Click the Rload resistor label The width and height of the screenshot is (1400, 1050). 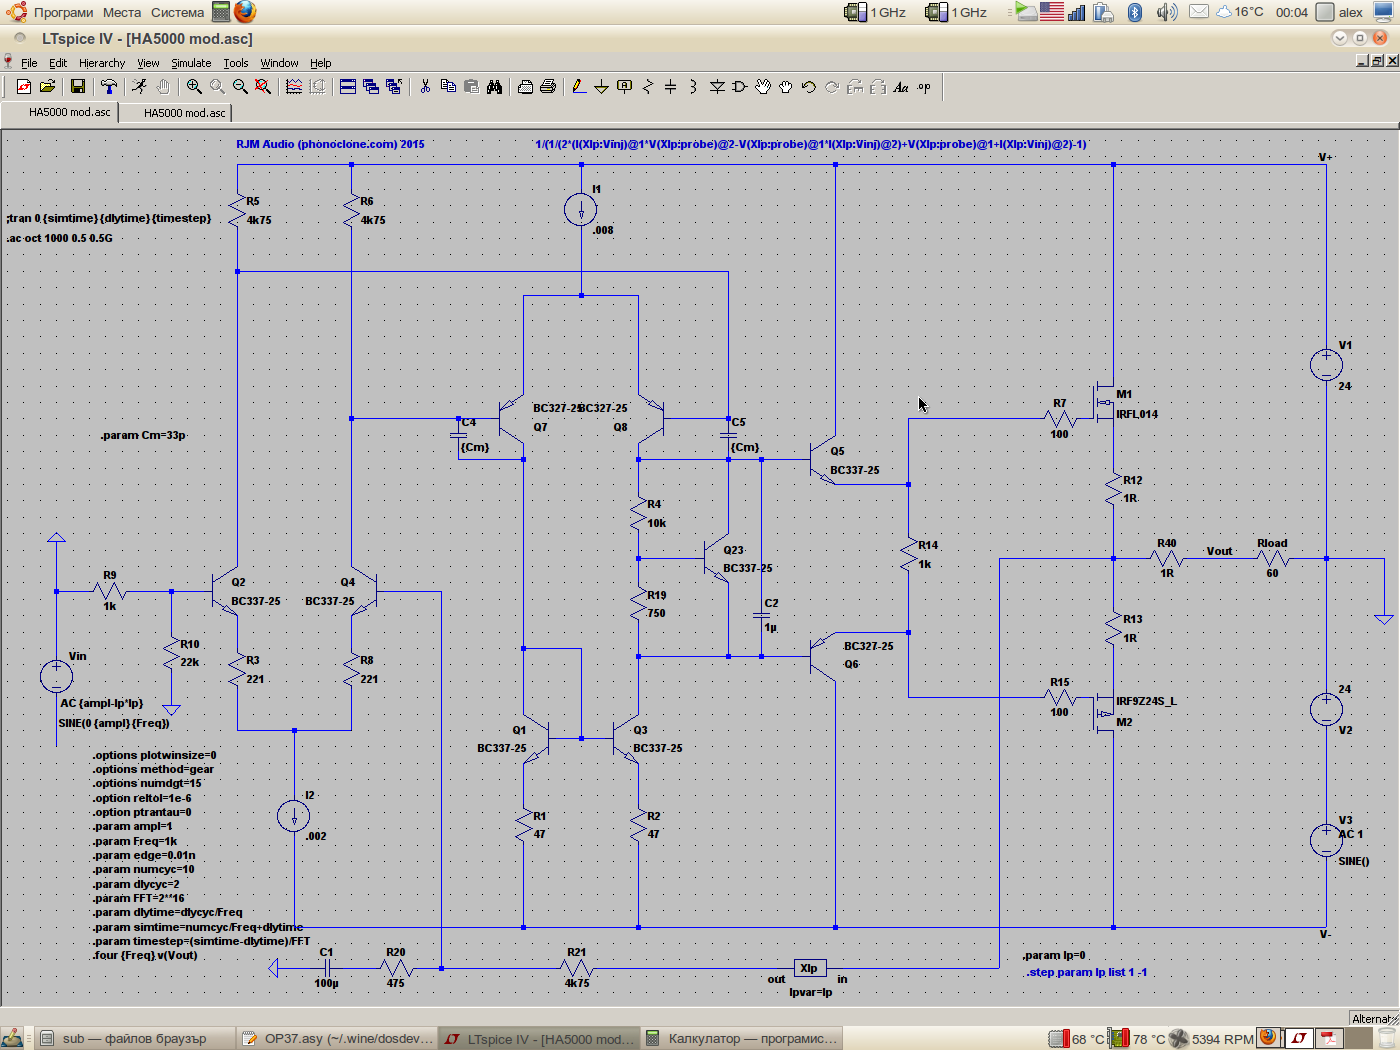(x=1272, y=543)
